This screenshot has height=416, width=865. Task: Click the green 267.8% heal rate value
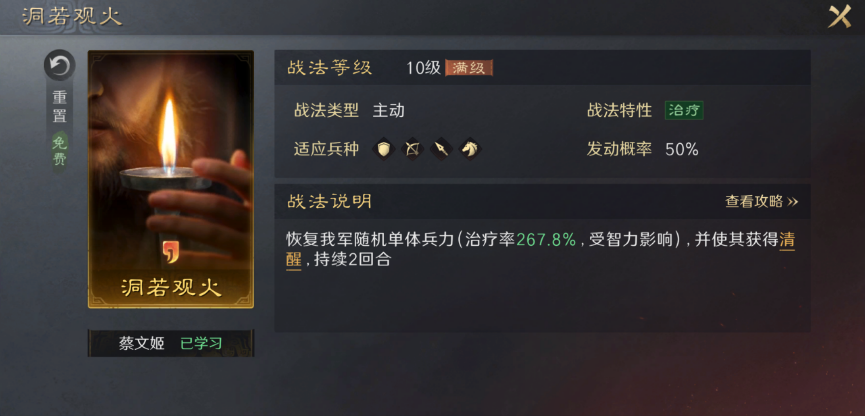pos(546,240)
